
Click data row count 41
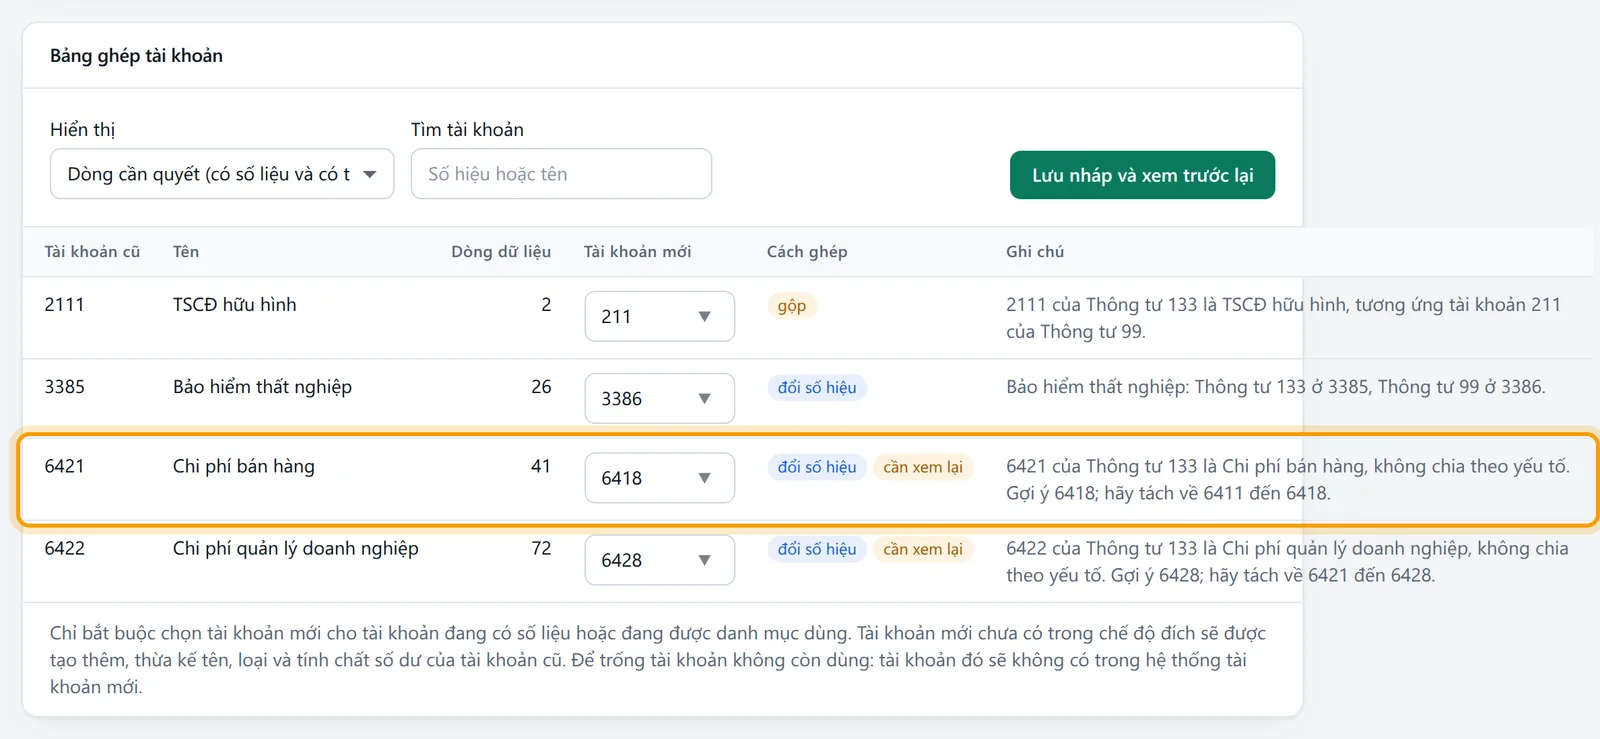[541, 466]
